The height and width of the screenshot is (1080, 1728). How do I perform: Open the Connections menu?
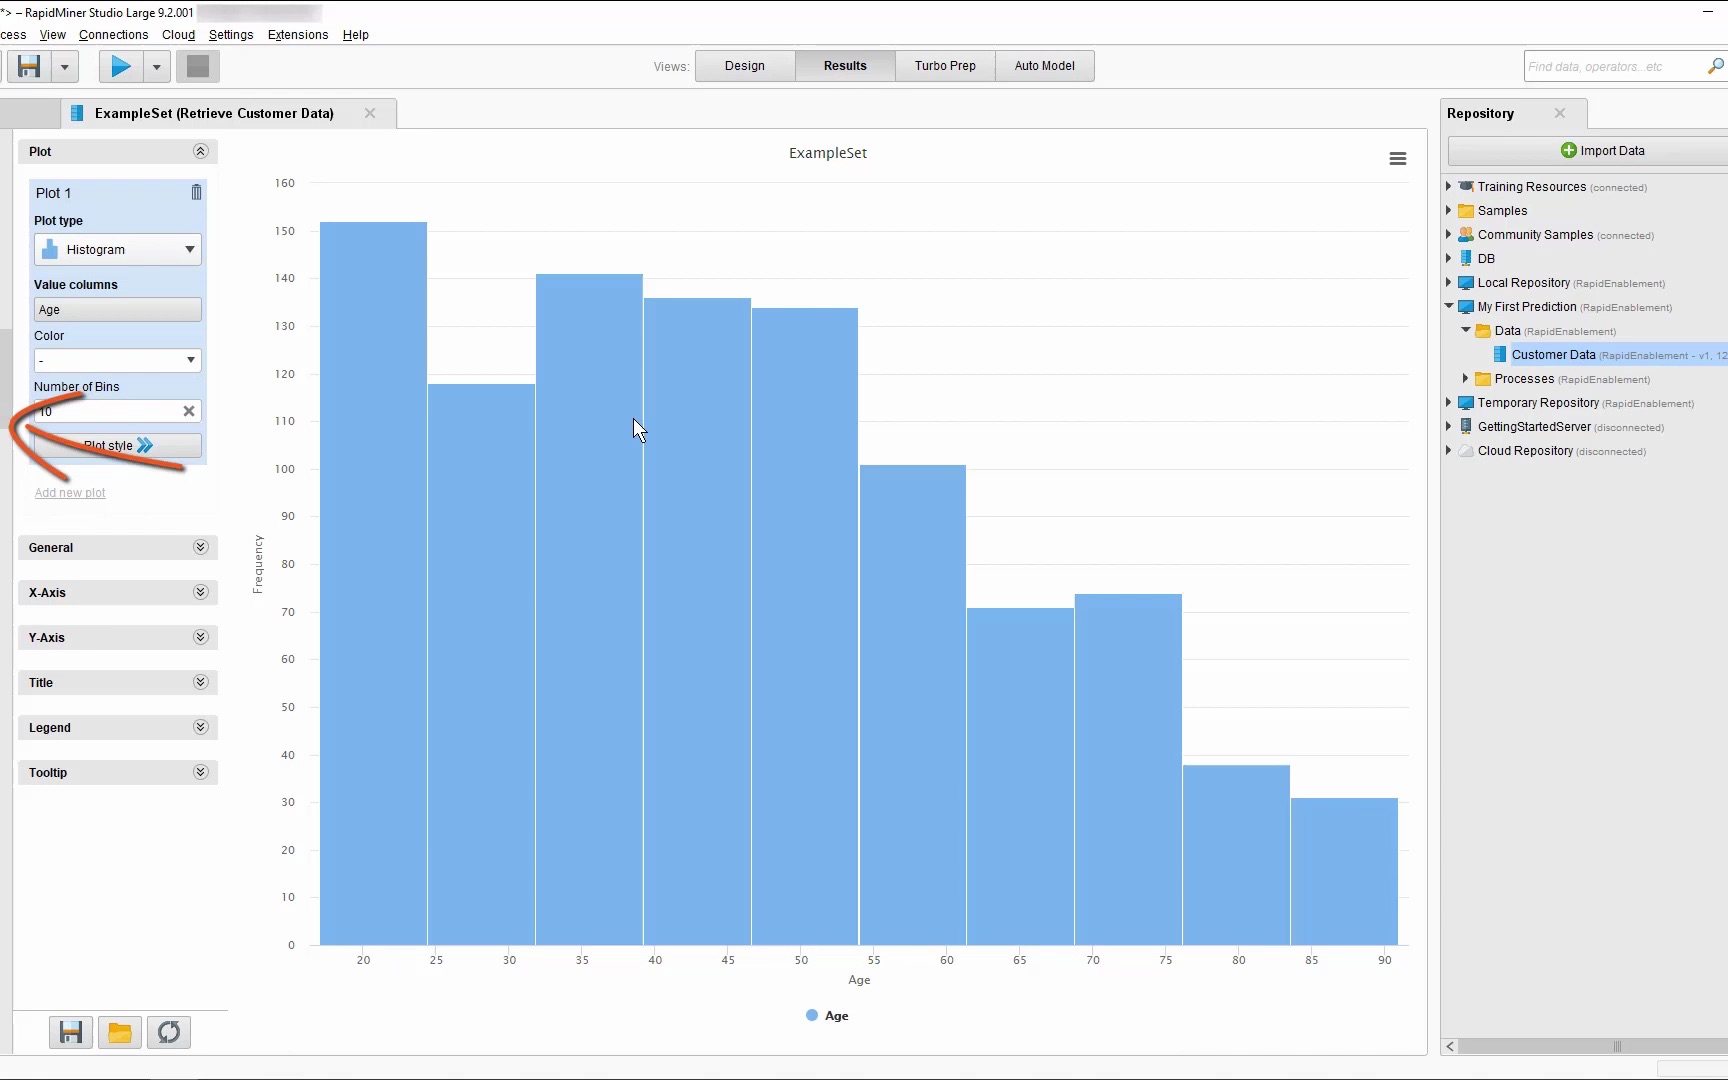113,35
